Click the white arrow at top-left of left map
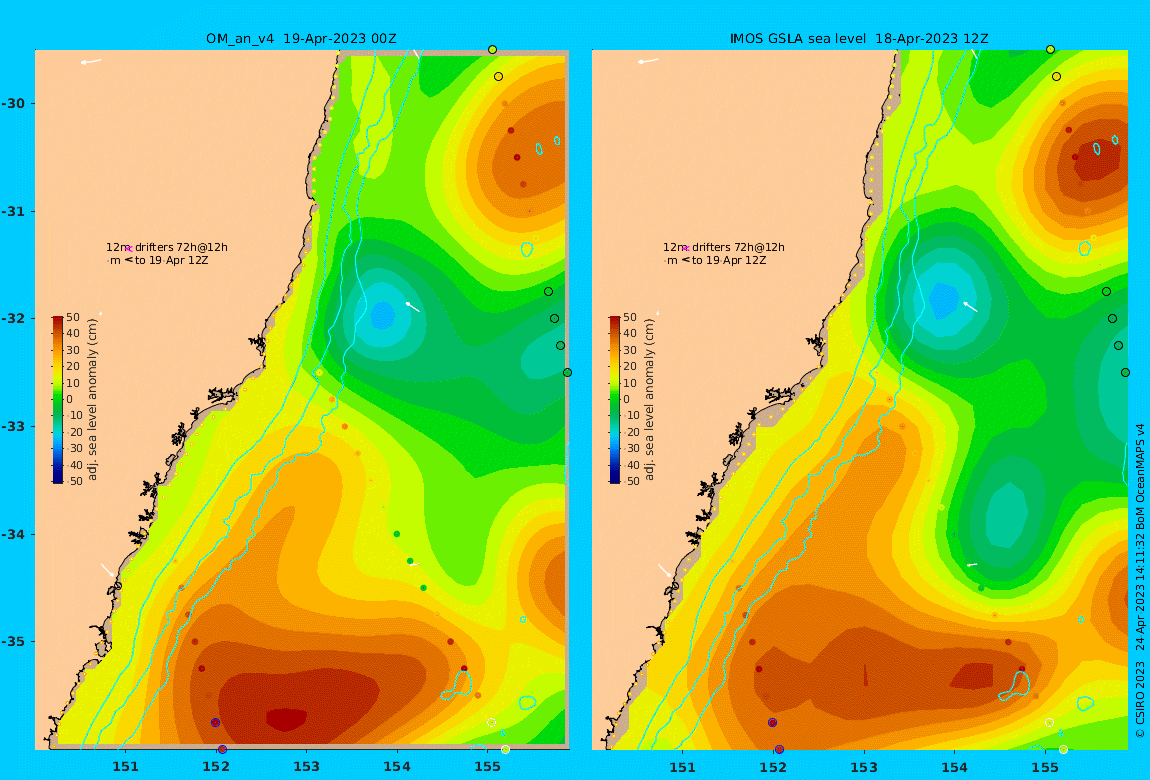This screenshot has width=1150, height=780. click(x=91, y=62)
